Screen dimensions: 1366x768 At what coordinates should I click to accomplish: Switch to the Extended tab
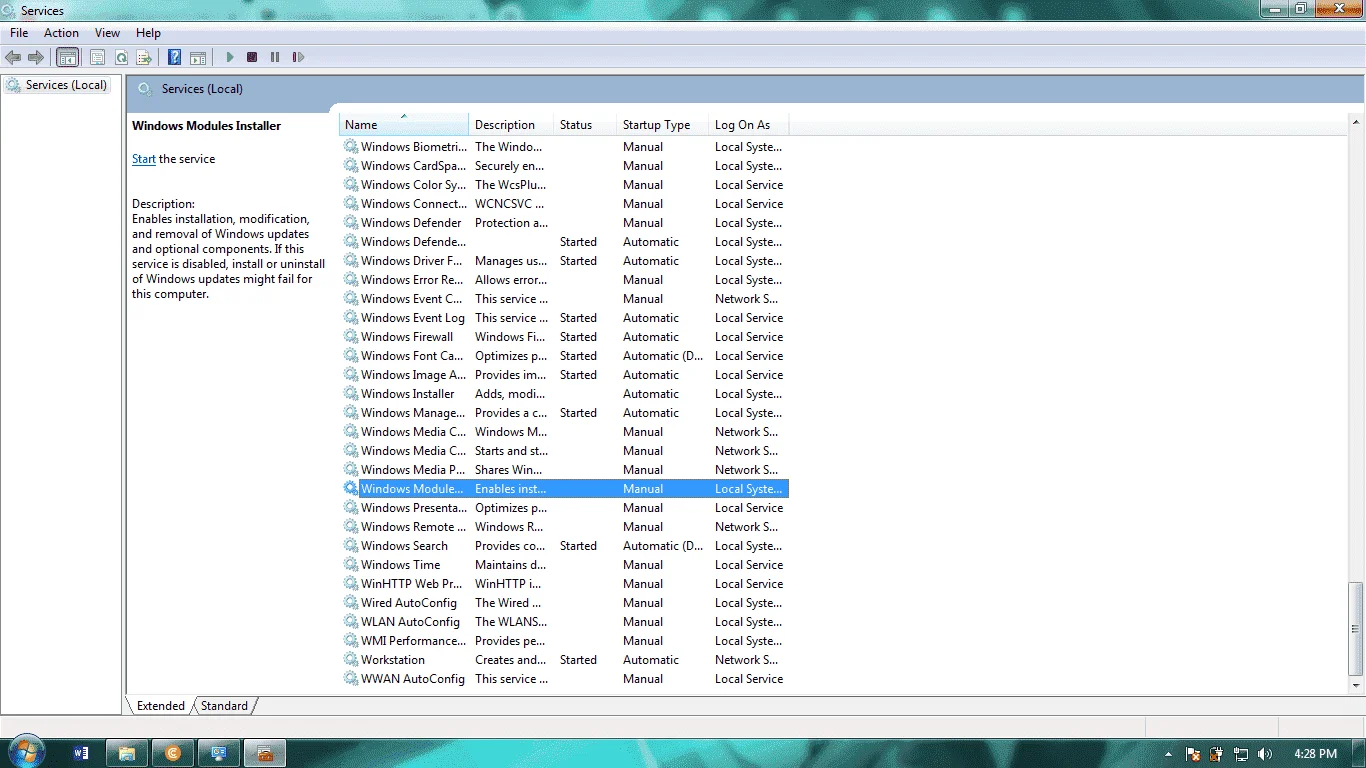[161, 706]
